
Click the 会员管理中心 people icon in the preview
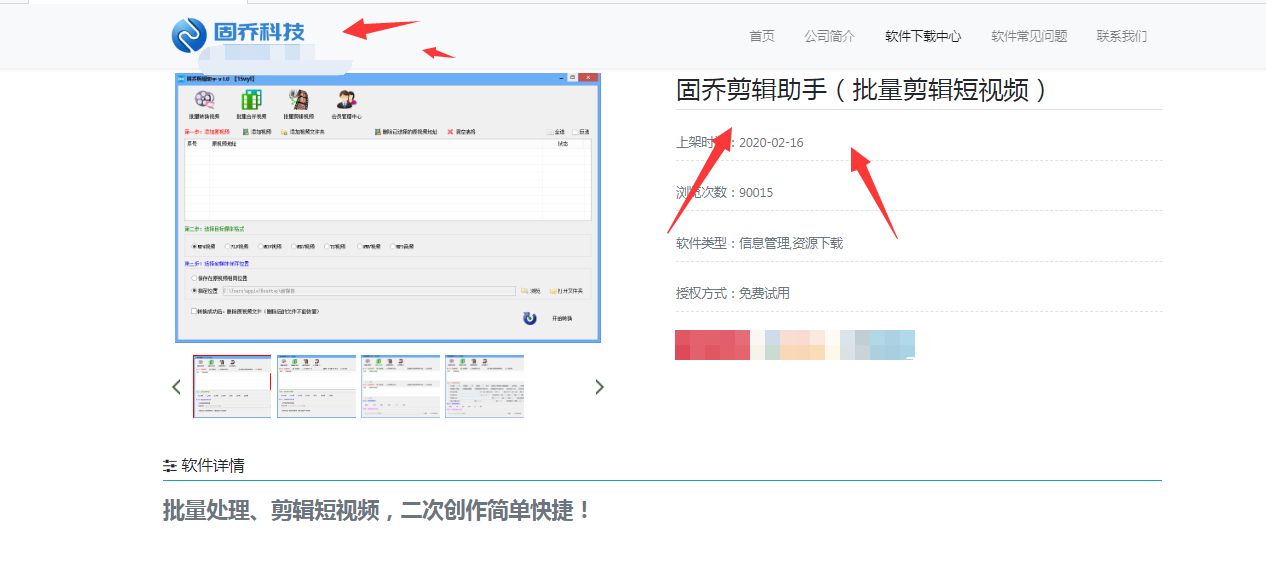pyautogui.click(x=346, y=99)
